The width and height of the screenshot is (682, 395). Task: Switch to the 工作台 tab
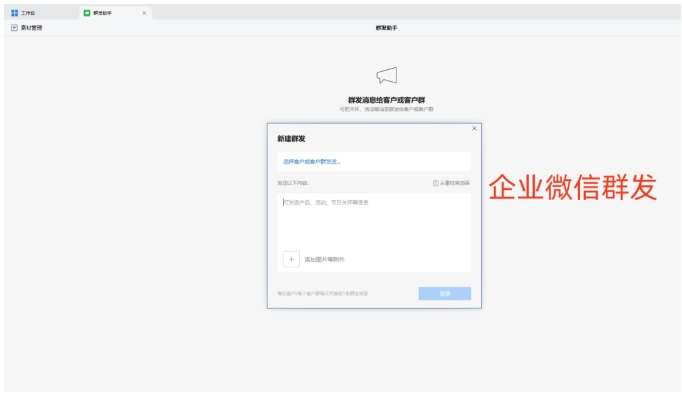[x=23, y=13]
